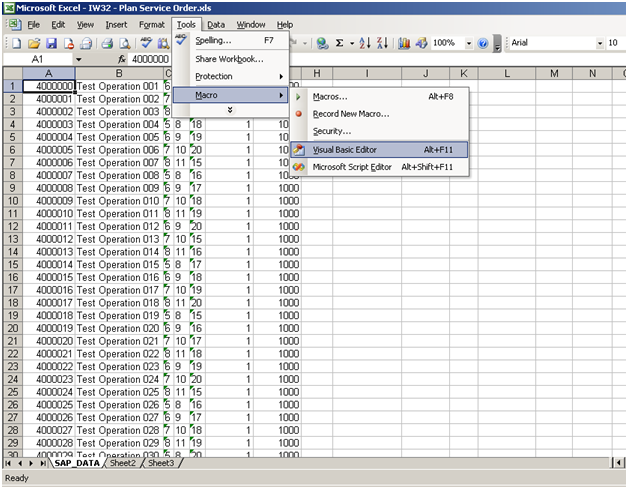This screenshot has width=628, height=489.
Task: Click cell 'Test Operation 010'
Action: tap(119, 201)
